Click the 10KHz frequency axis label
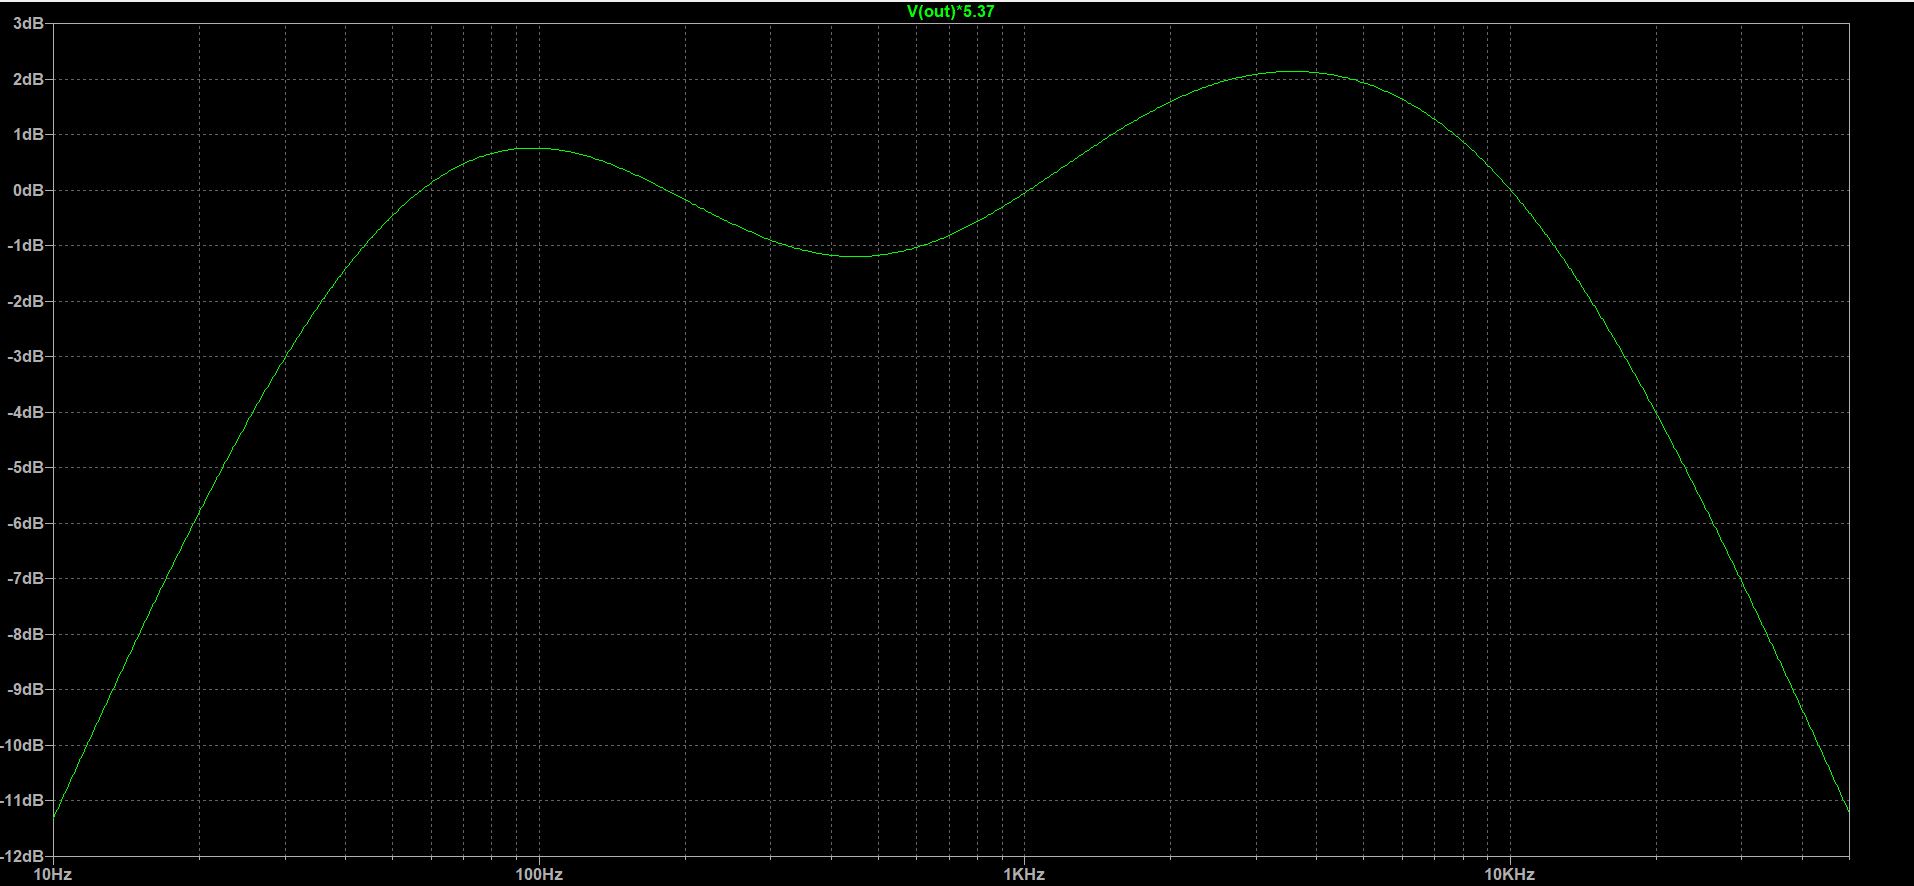 [x=1509, y=874]
